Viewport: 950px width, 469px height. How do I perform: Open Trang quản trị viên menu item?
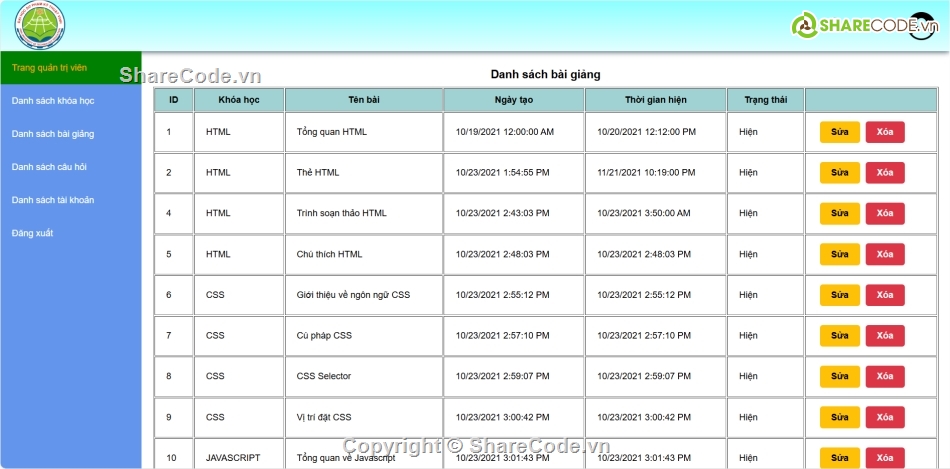pyautogui.click(x=71, y=68)
